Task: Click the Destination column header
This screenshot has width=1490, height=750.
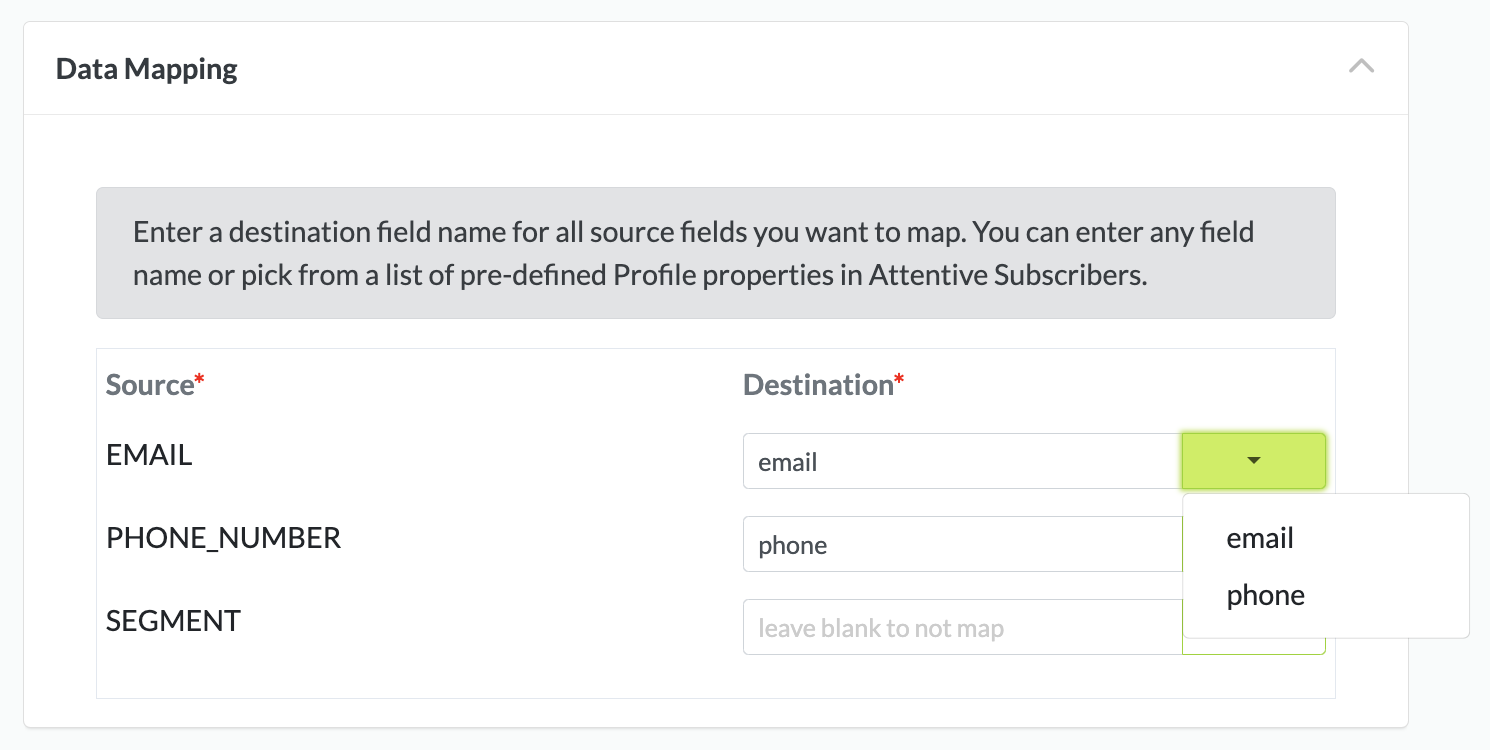Action: pyautogui.click(x=817, y=385)
